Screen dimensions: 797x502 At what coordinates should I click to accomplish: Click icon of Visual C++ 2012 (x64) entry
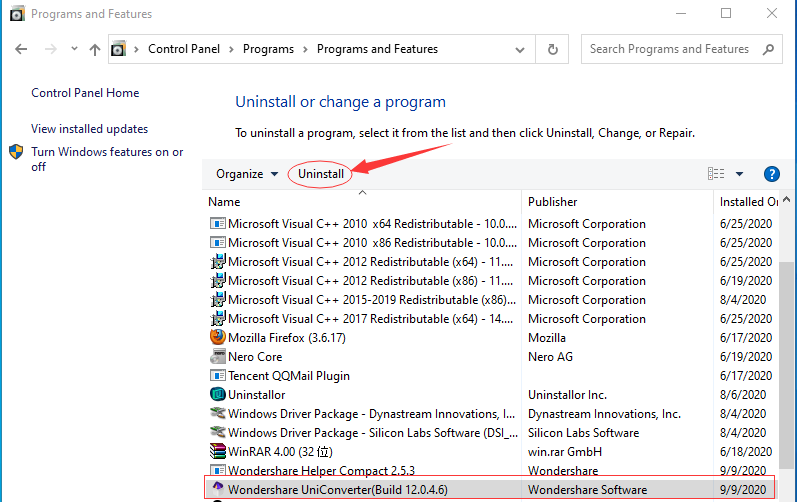point(218,262)
